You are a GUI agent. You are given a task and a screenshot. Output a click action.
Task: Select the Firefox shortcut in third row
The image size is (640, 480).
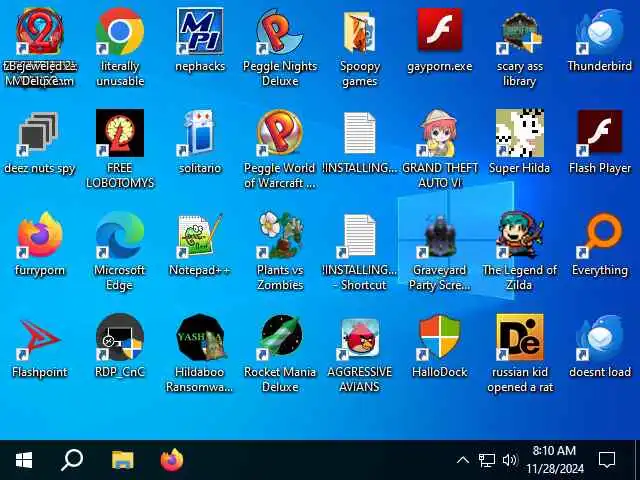click(40, 235)
